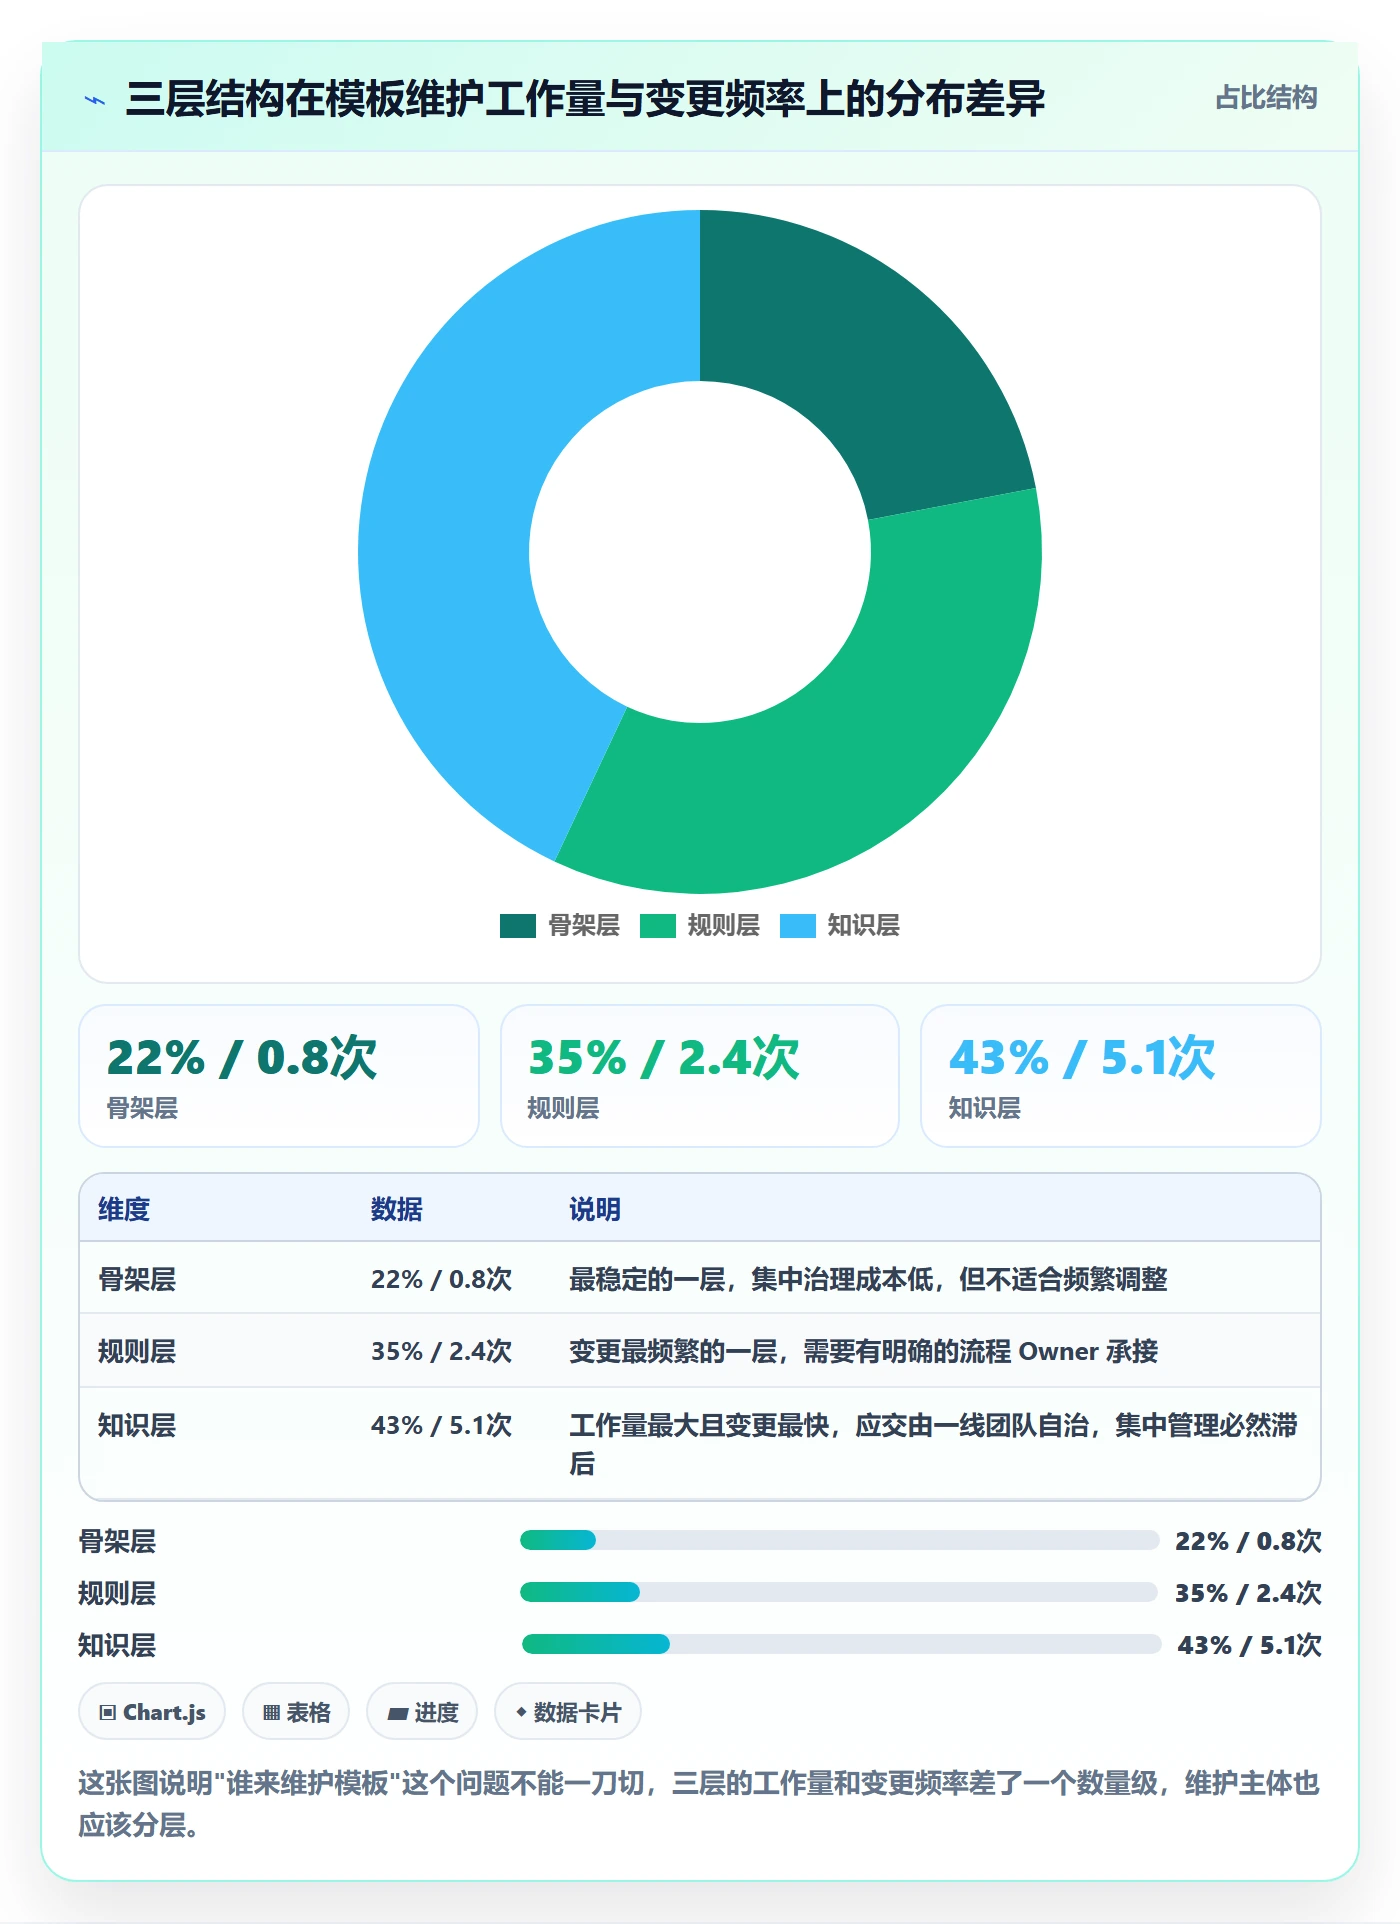Select the 35% / 2.4次 规则层 data card
1400x1924 pixels.
pyautogui.click(x=700, y=1076)
